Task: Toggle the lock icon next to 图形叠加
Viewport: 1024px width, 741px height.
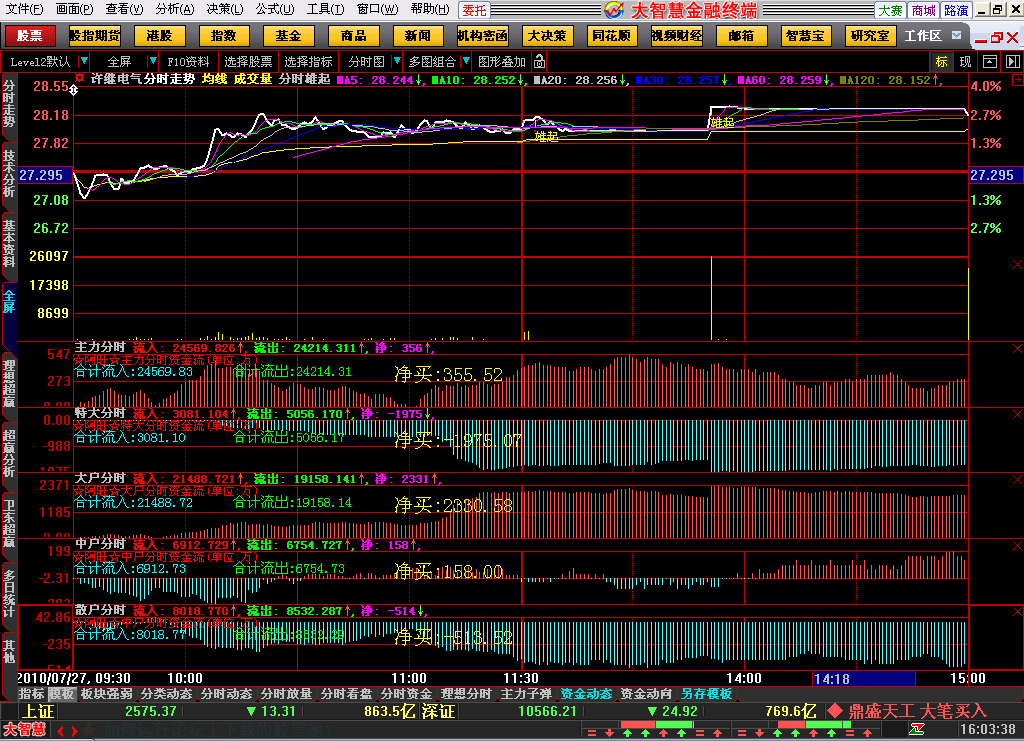Action: 539,61
